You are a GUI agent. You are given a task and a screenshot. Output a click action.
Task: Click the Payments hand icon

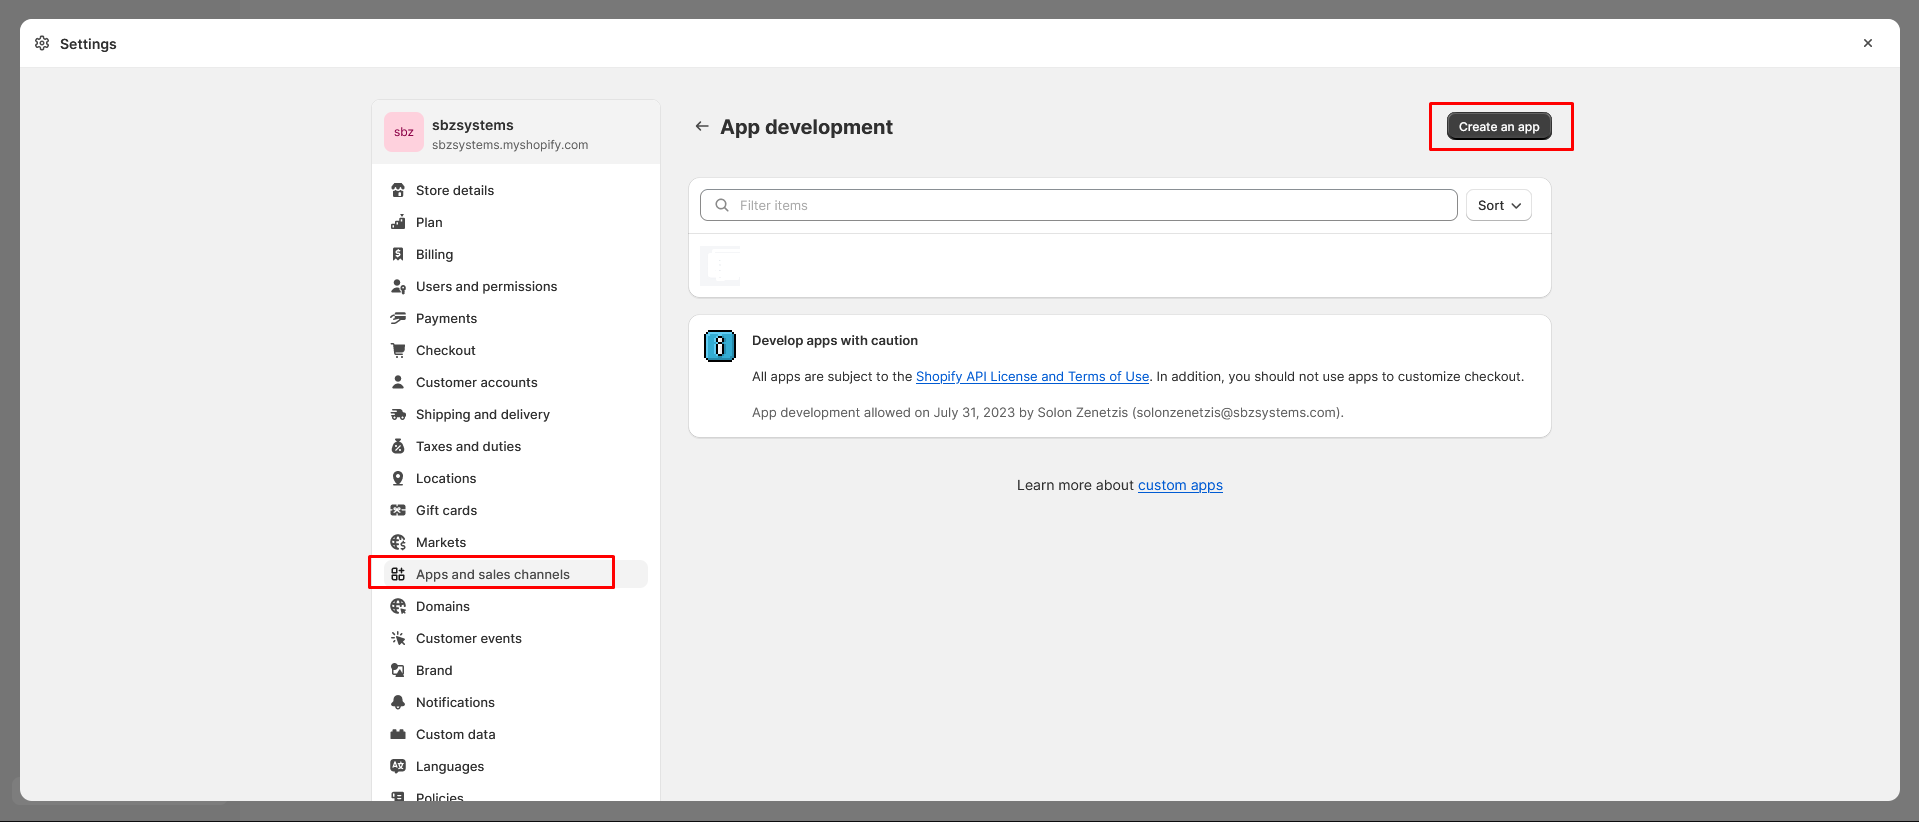click(x=398, y=318)
